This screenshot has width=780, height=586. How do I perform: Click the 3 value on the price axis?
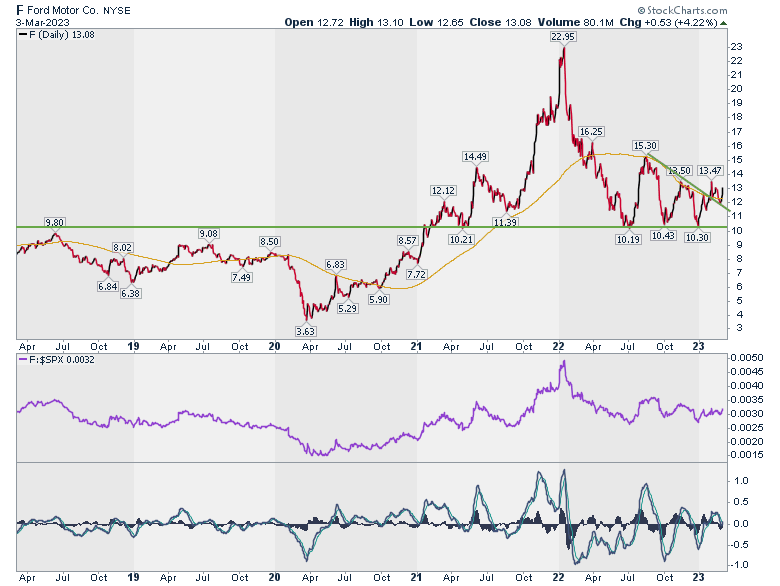[x=739, y=328]
